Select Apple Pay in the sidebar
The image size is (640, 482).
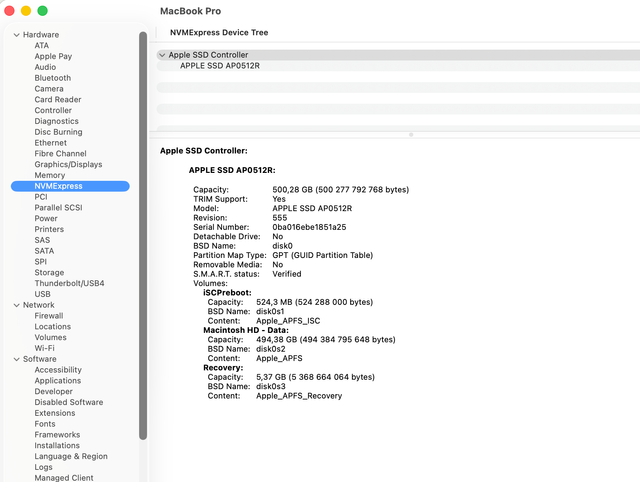53,56
